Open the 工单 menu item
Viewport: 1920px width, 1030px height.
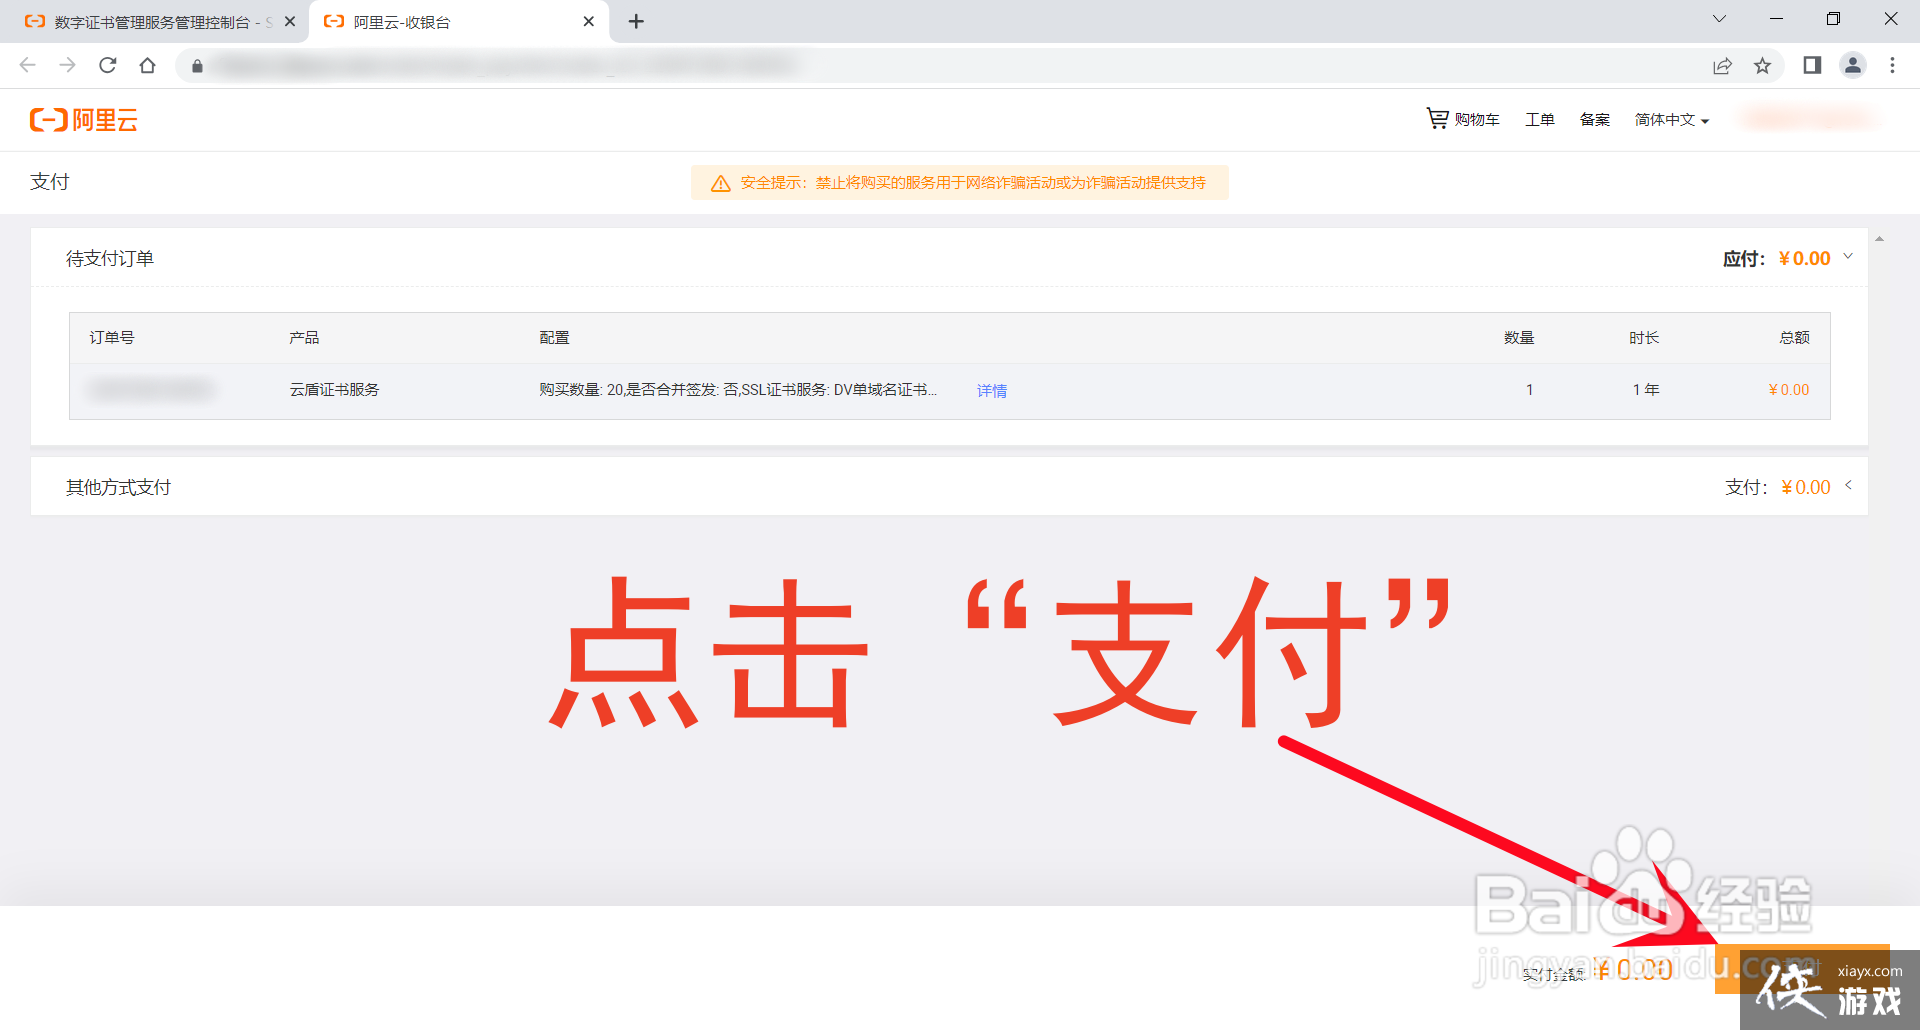point(1540,120)
